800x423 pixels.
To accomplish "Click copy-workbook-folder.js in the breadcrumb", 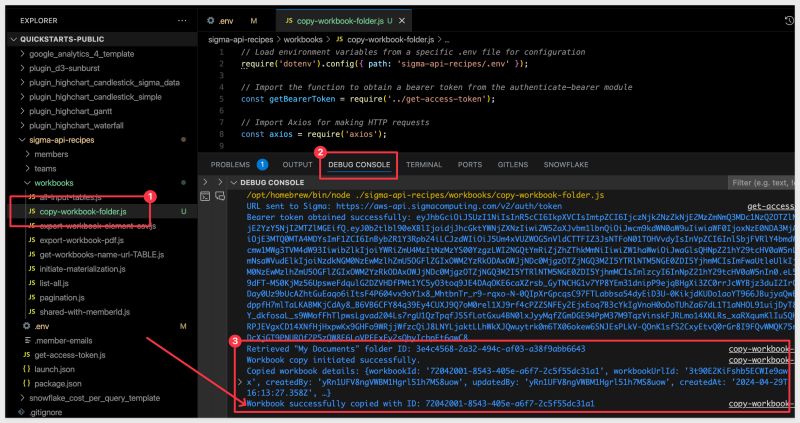I will [x=391, y=39].
